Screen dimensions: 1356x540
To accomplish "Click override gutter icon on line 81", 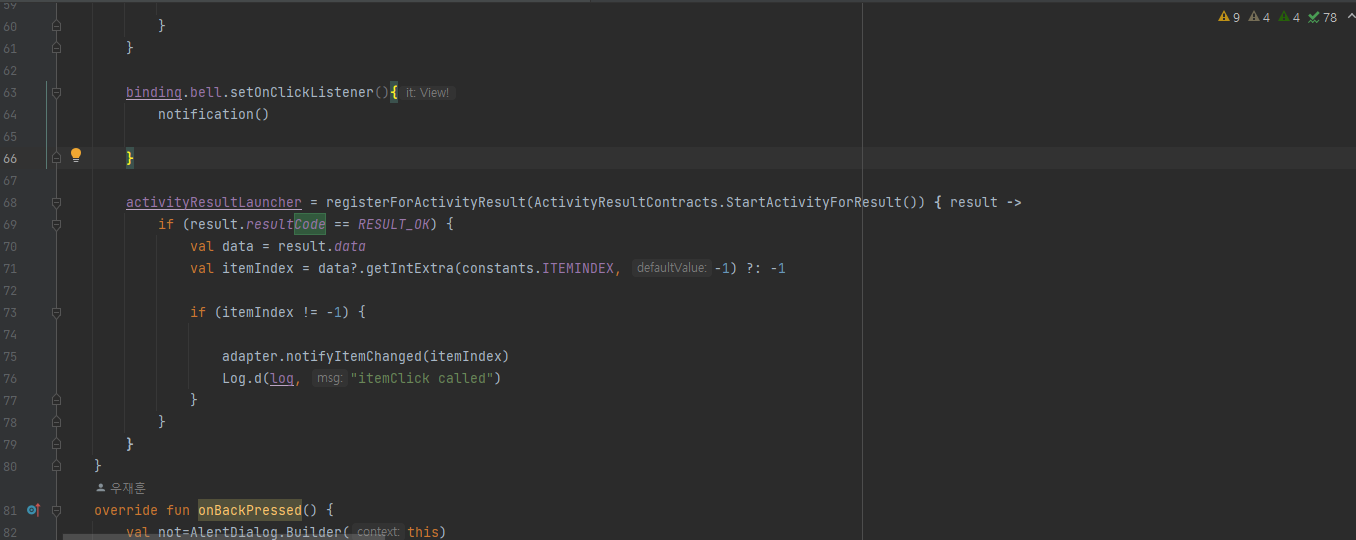I will (x=33, y=510).
